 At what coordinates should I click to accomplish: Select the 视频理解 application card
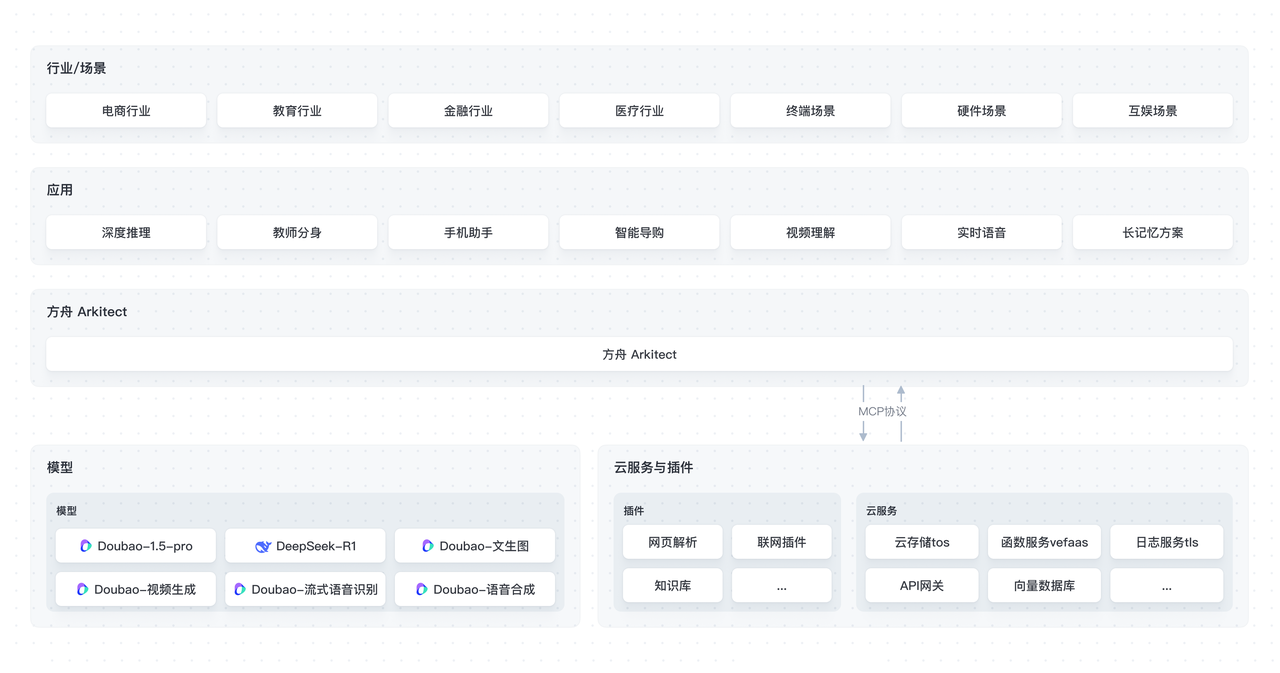(810, 232)
